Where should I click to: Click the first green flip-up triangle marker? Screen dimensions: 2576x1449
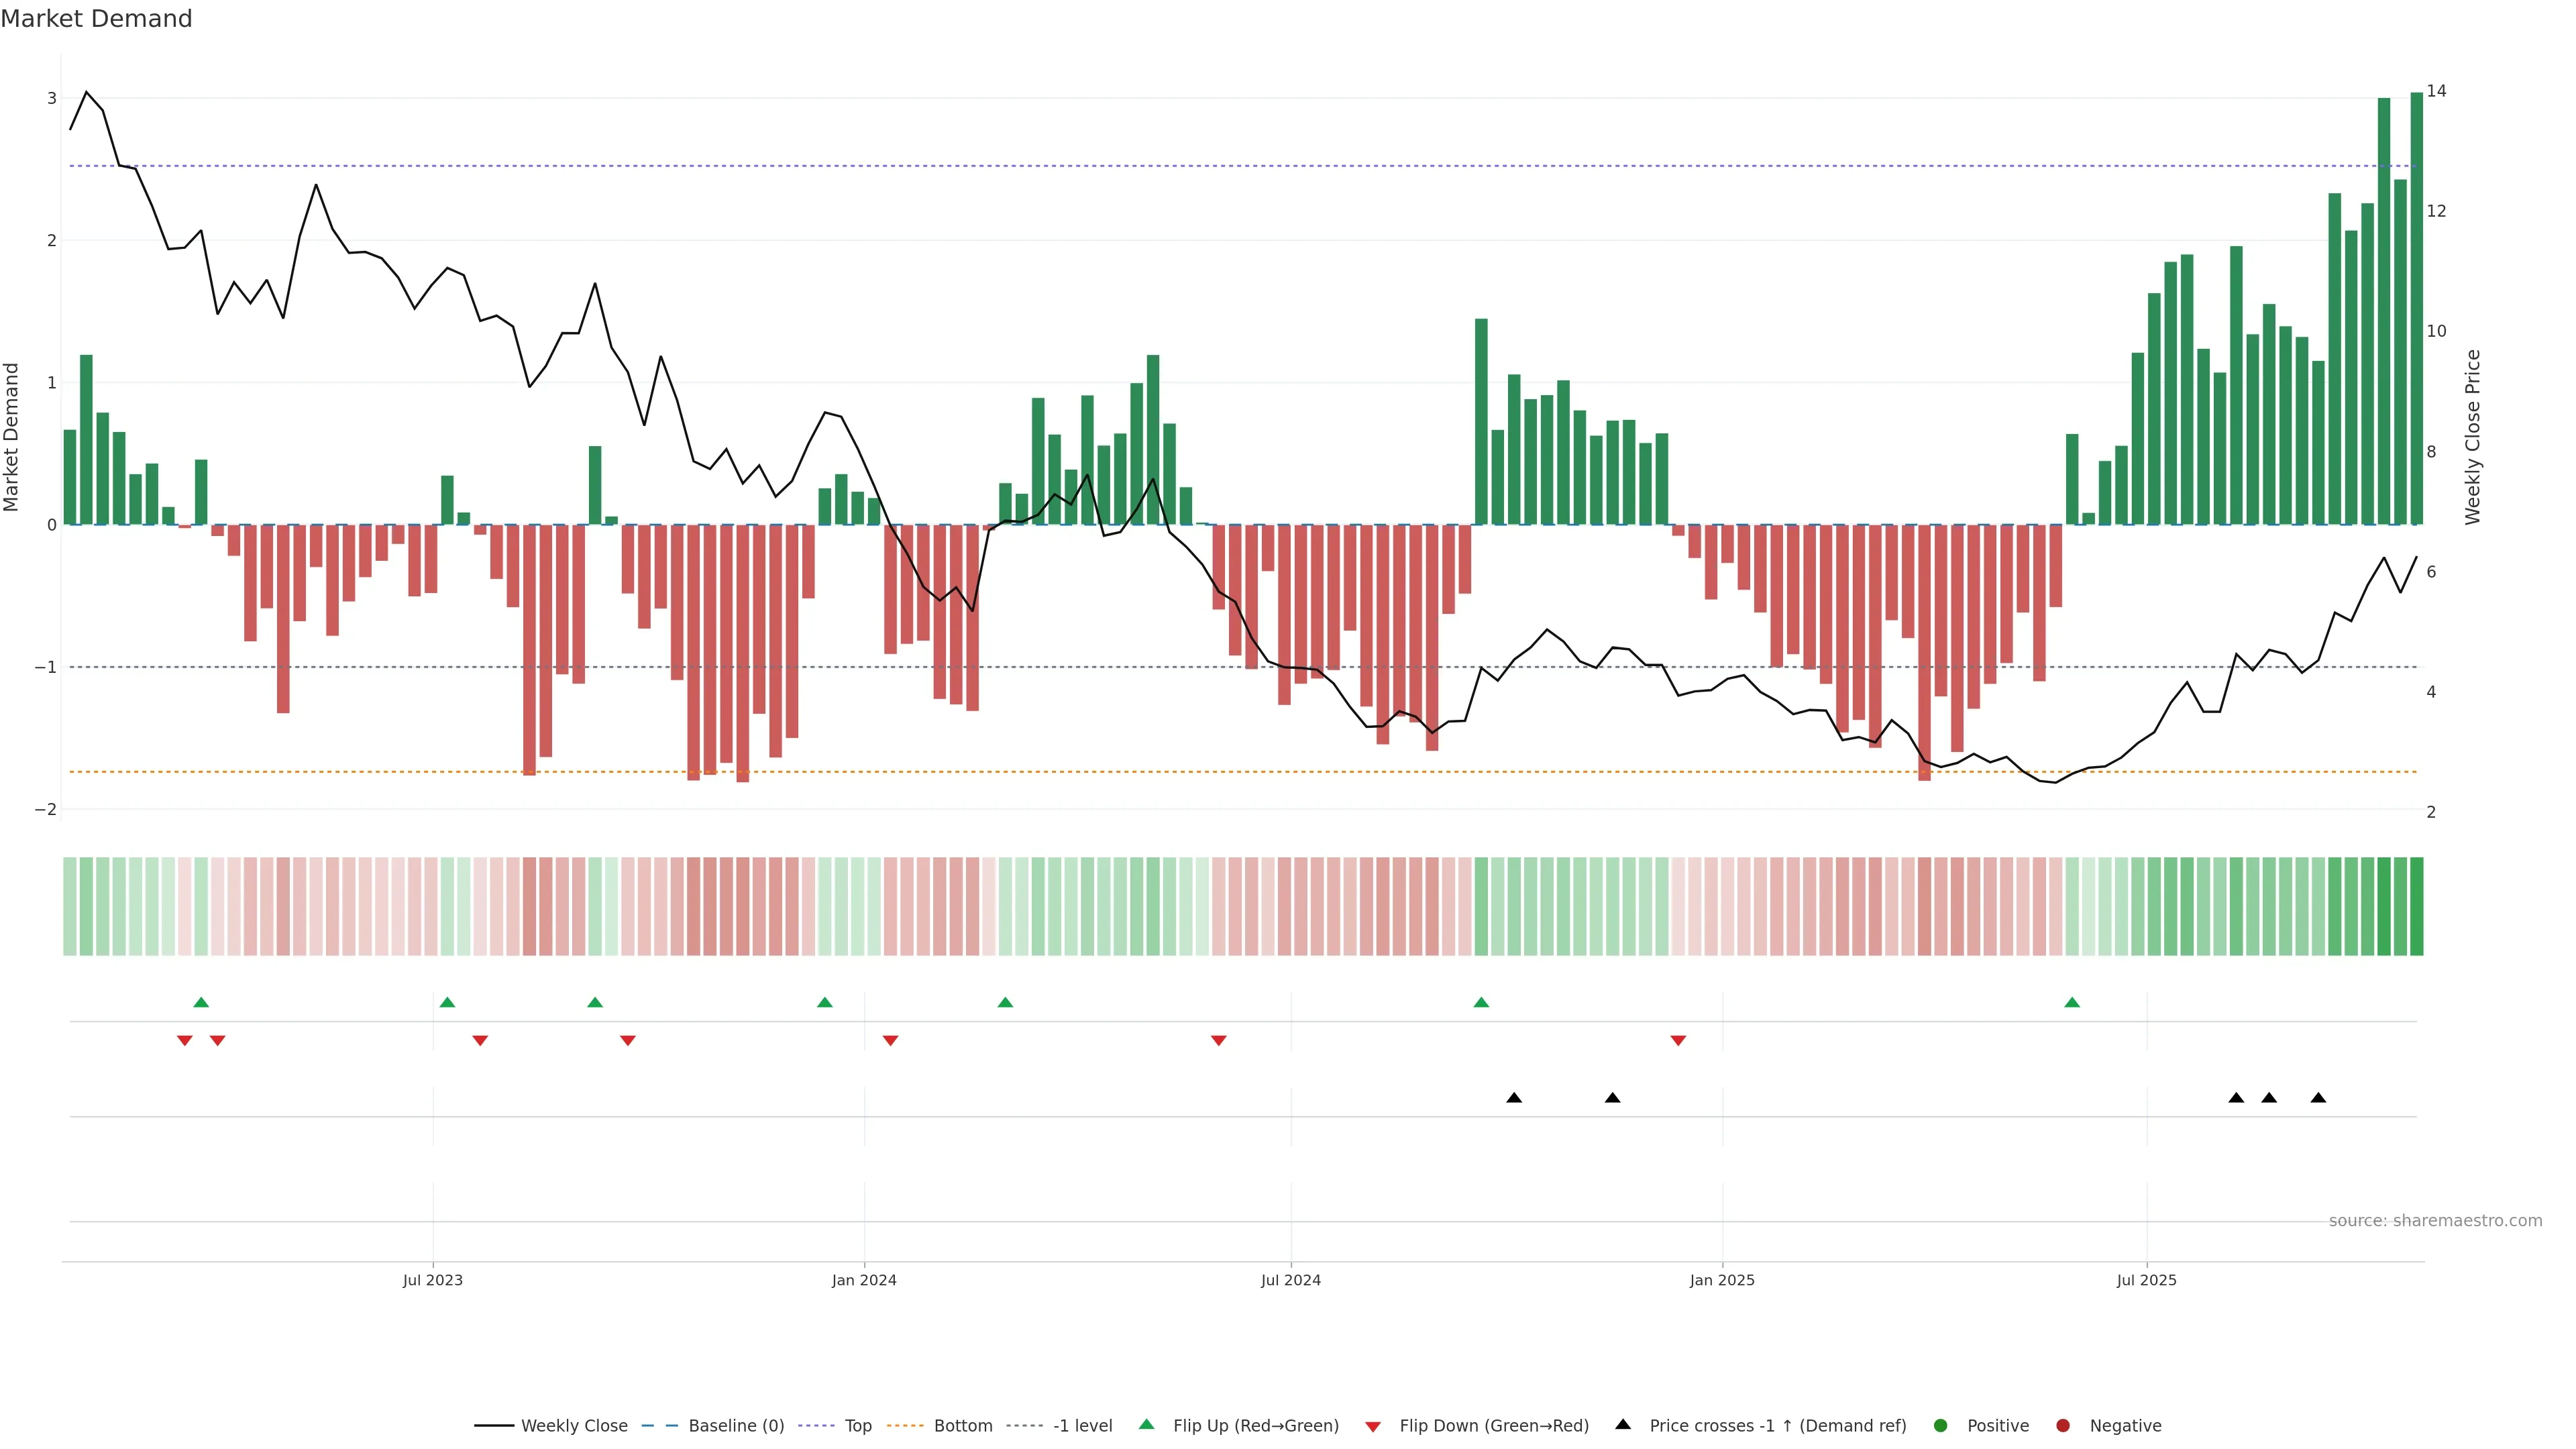(201, 1002)
